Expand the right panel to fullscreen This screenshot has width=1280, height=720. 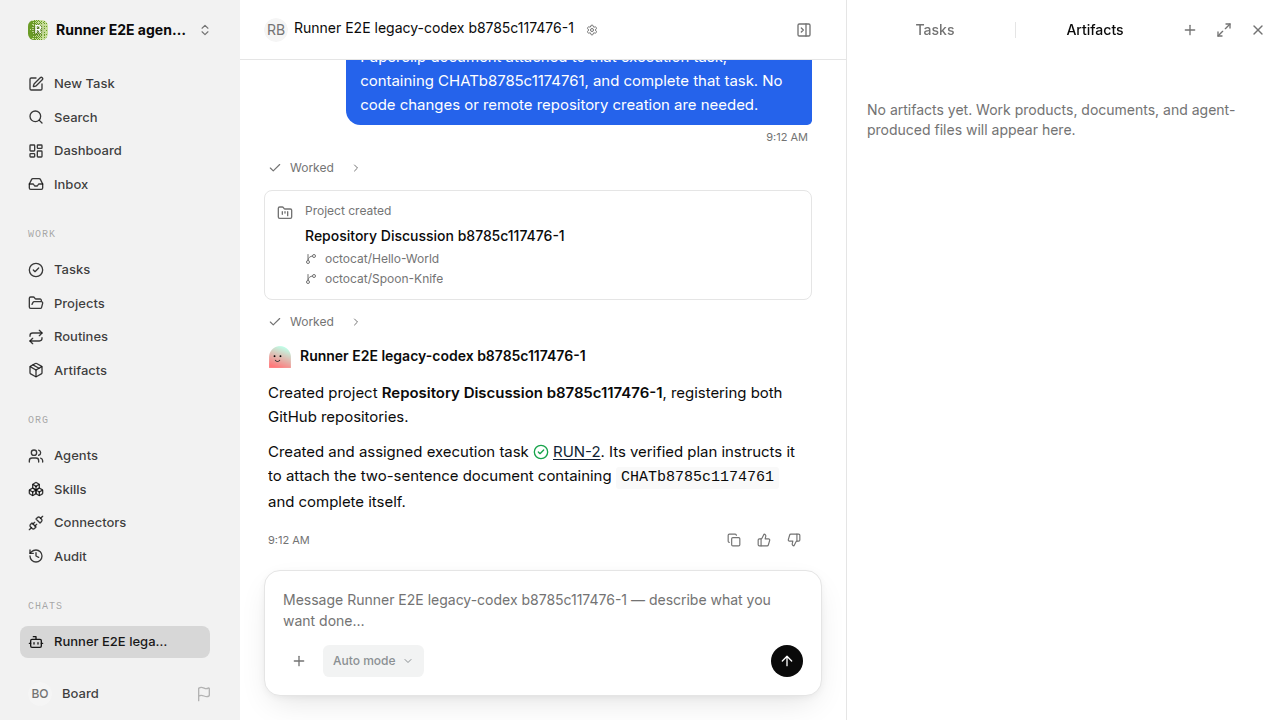(x=1224, y=30)
